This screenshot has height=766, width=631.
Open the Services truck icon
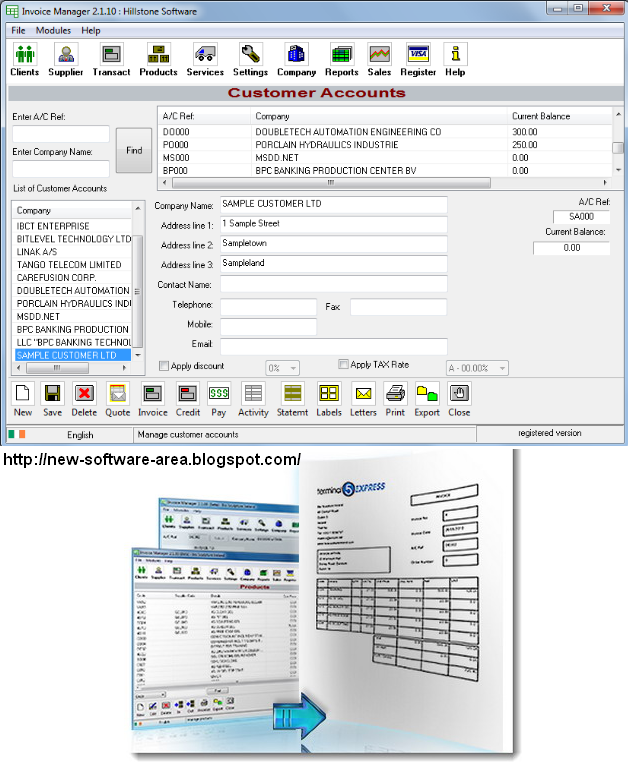pyautogui.click(x=205, y=54)
